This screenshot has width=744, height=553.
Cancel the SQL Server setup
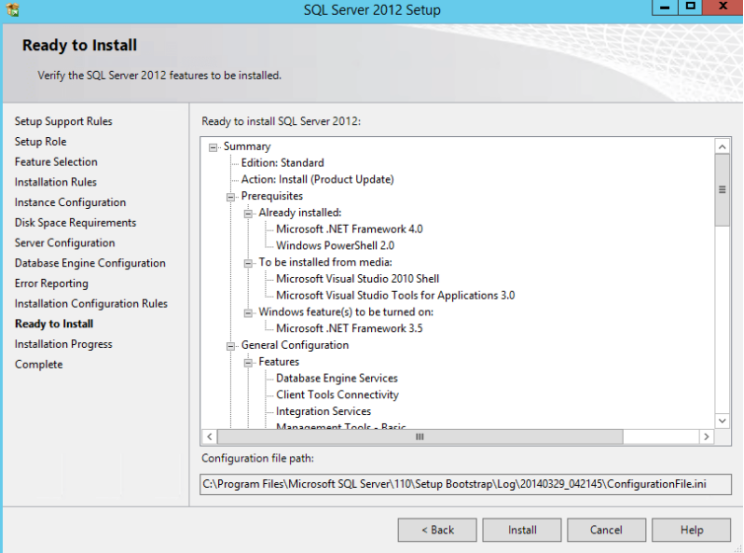(606, 530)
